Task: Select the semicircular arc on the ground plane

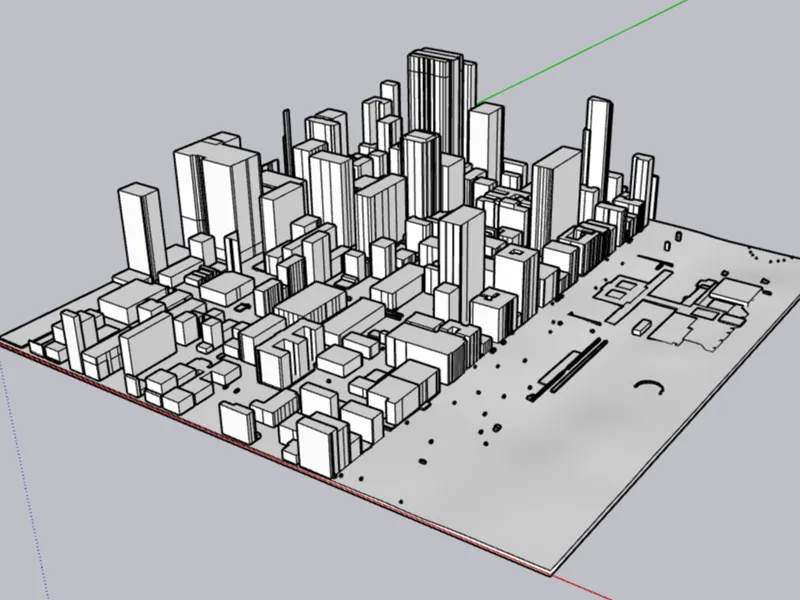Action: click(x=649, y=387)
